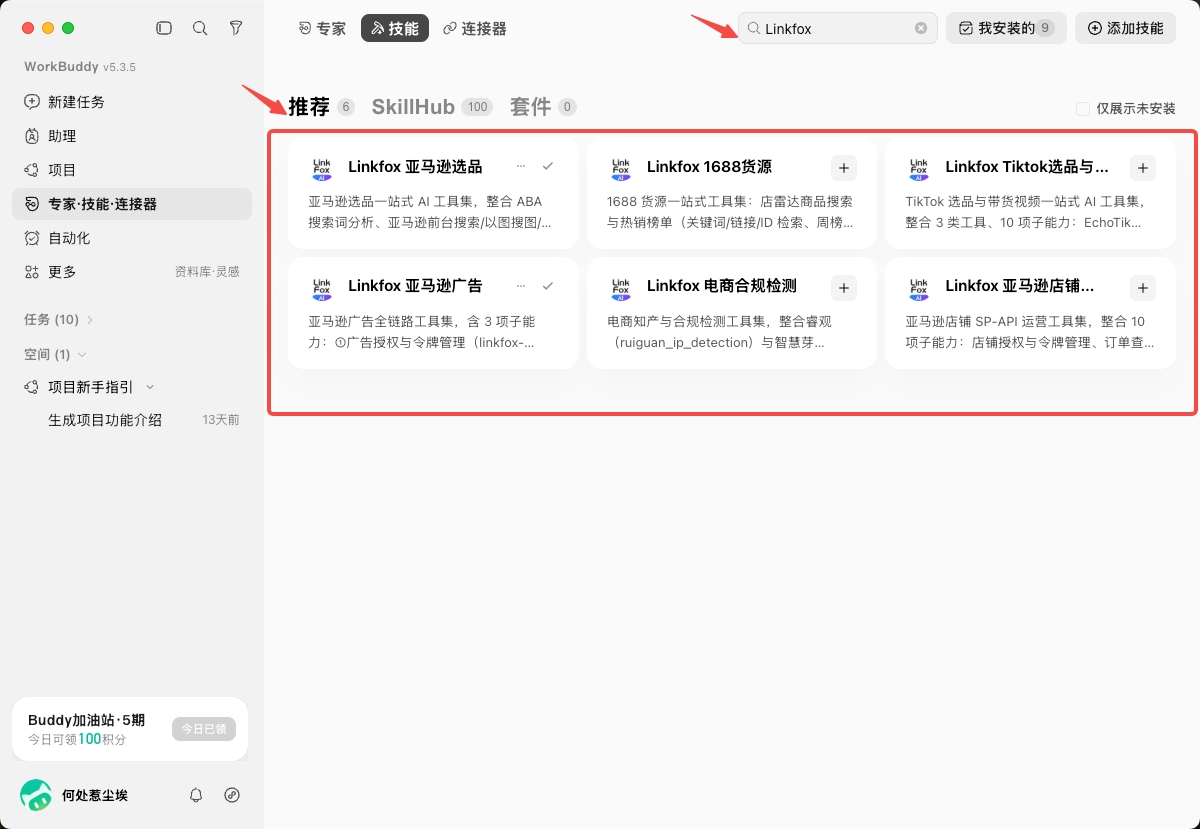Expand 任务 (10) section chevron

(x=90, y=320)
